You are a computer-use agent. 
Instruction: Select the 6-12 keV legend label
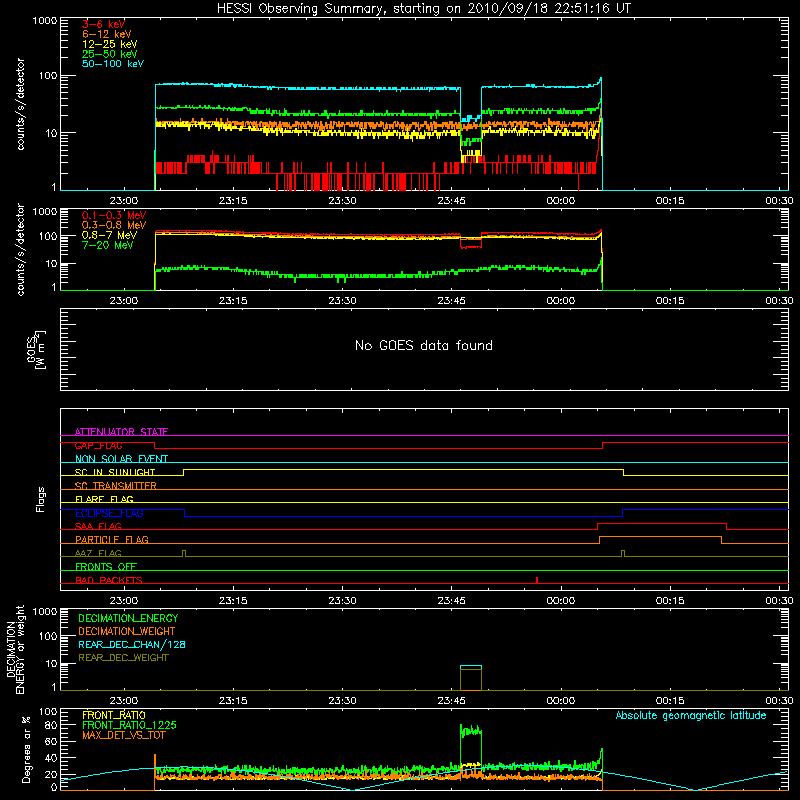pos(107,34)
